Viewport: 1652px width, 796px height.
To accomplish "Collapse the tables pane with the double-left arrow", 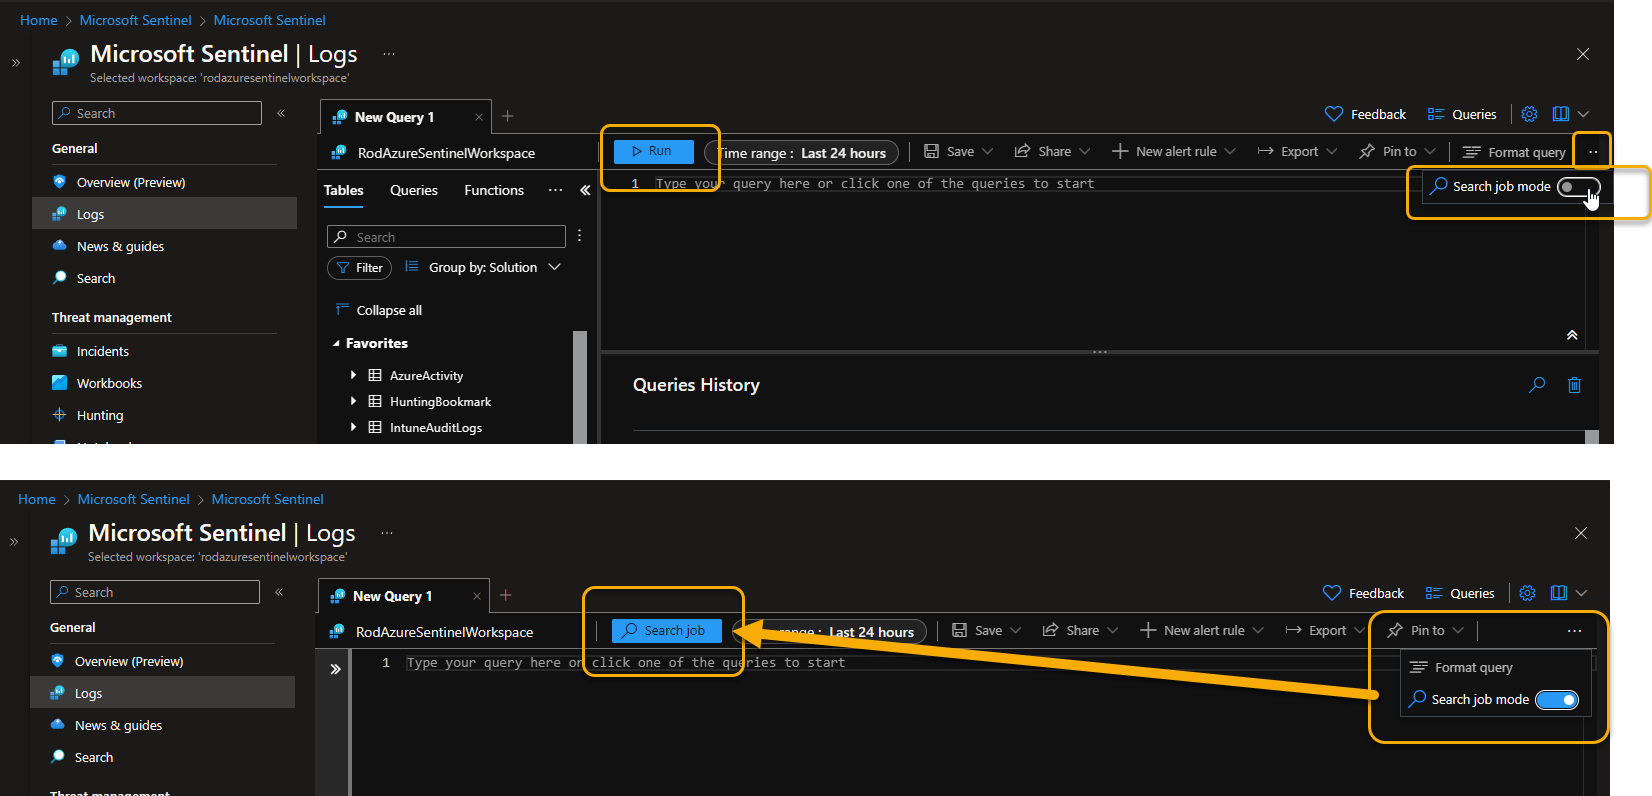I will click(585, 190).
